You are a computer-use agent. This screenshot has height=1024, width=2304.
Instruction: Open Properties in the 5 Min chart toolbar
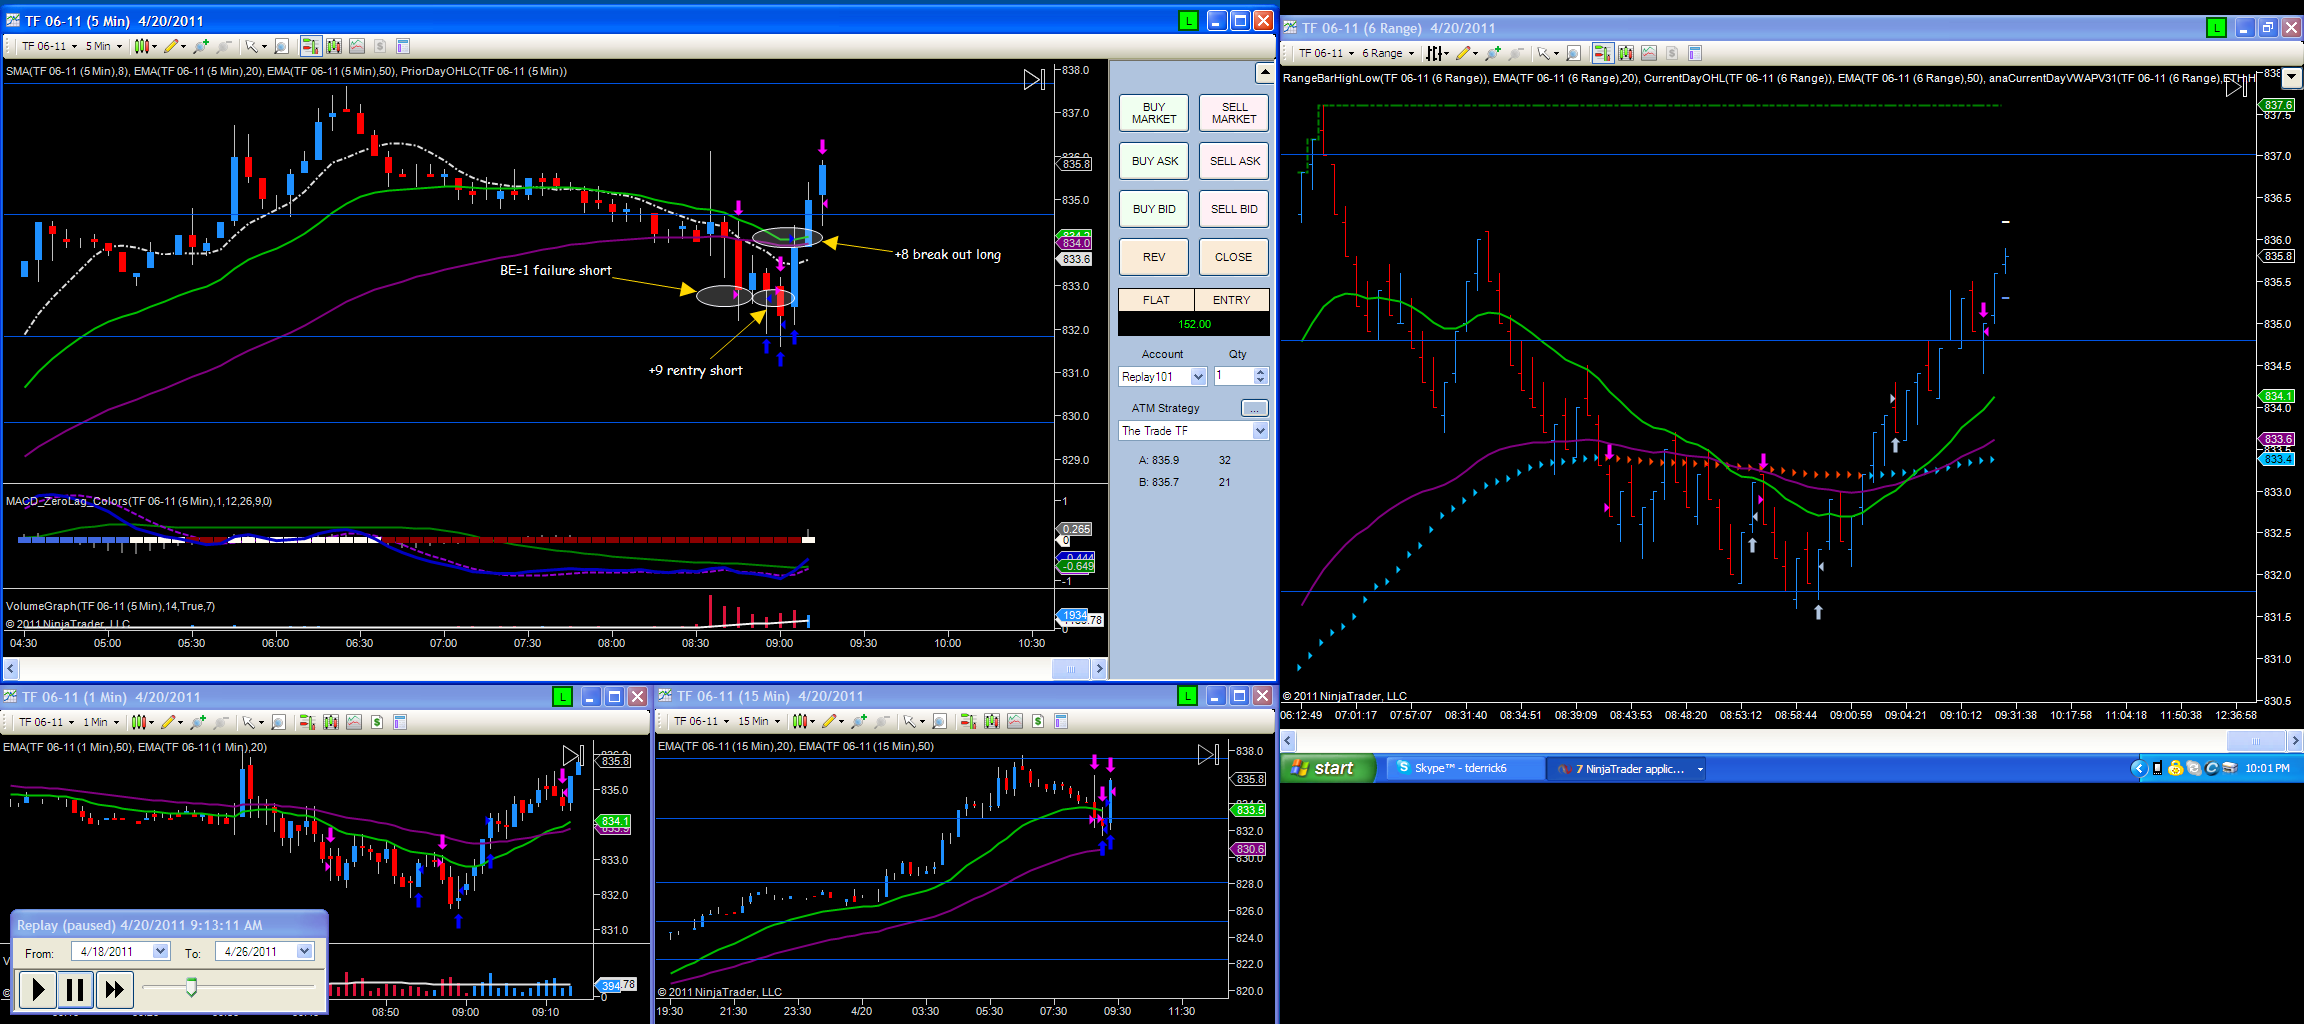point(403,46)
